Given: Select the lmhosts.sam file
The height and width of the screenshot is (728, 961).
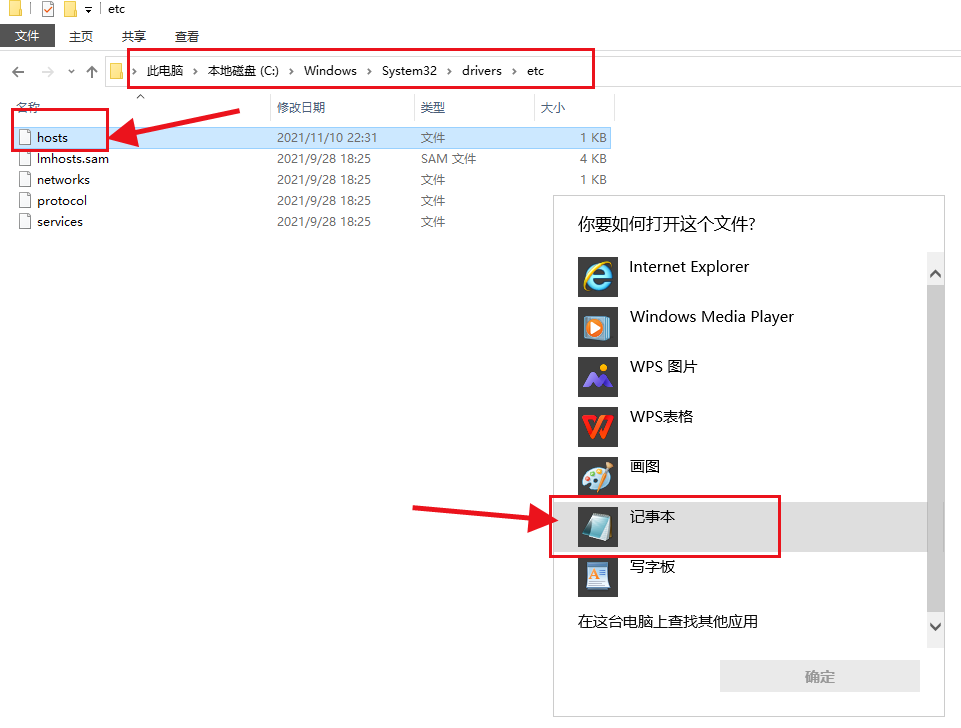Looking at the screenshot, I should [x=72, y=159].
